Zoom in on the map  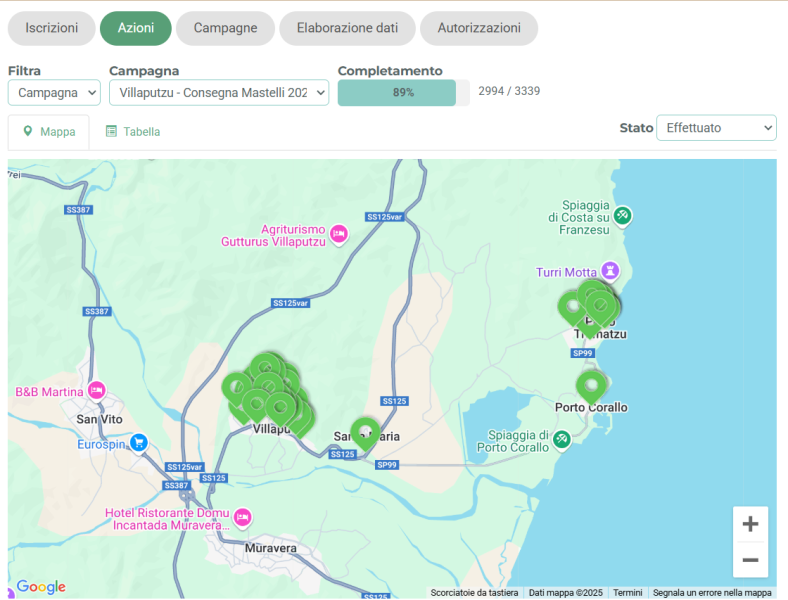[x=750, y=524]
